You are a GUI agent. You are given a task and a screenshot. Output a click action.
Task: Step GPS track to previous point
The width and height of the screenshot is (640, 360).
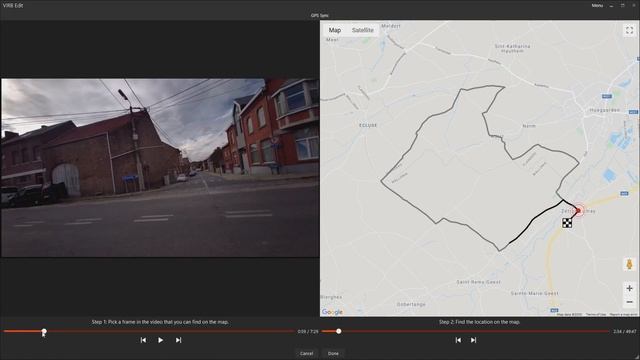(458, 340)
